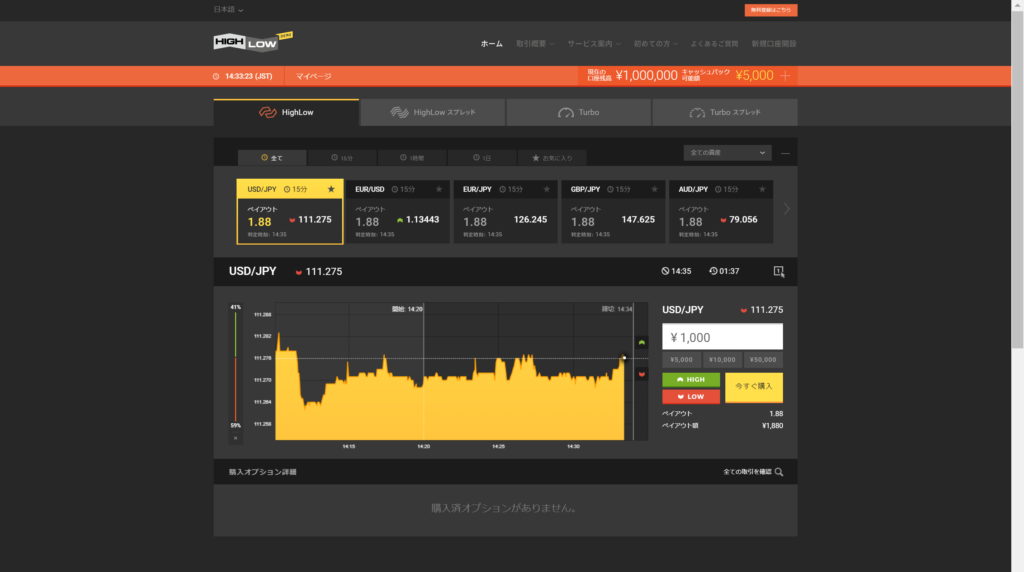
Task: Open the 日本語 language dropdown
Action: (x=229, y=10)
